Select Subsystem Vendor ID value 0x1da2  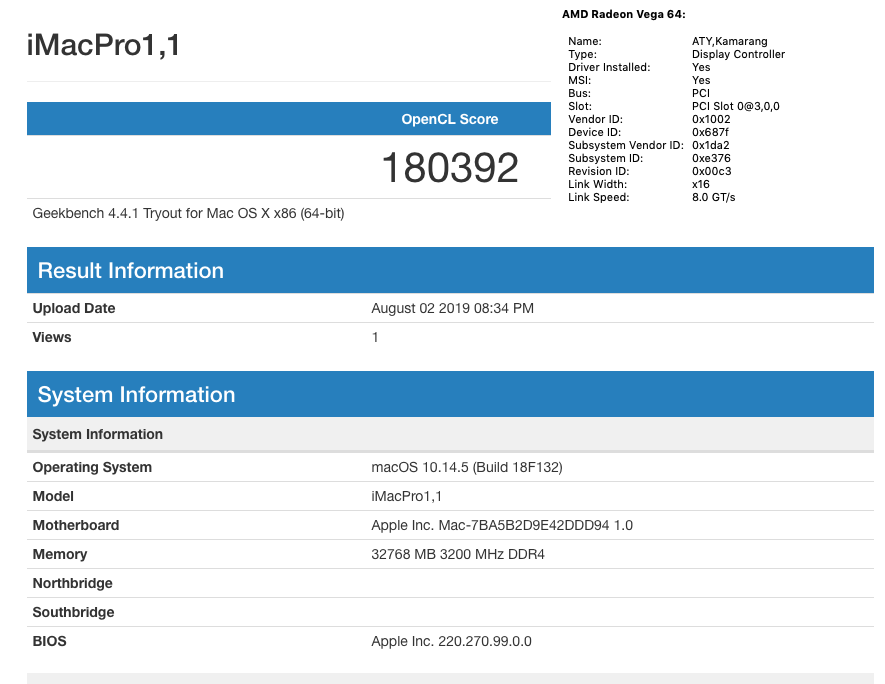tap(711, 145)
